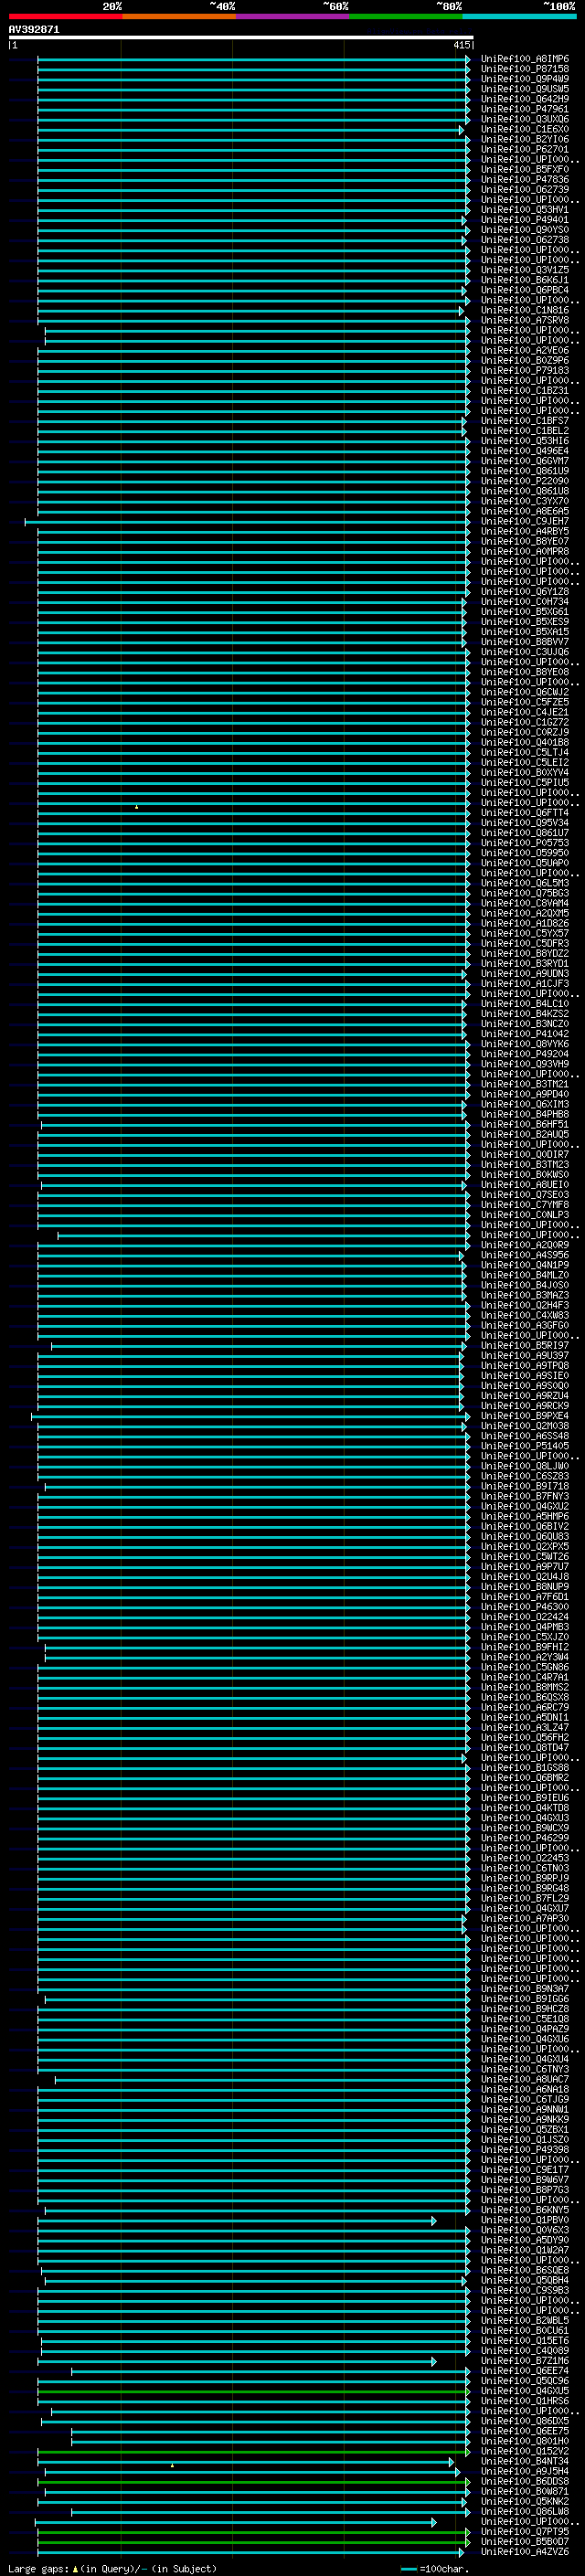Select hit label UniRef100_Q1PBV0
The height and width of the screenshot is (2576, 585).
[x=525, y=2219]
